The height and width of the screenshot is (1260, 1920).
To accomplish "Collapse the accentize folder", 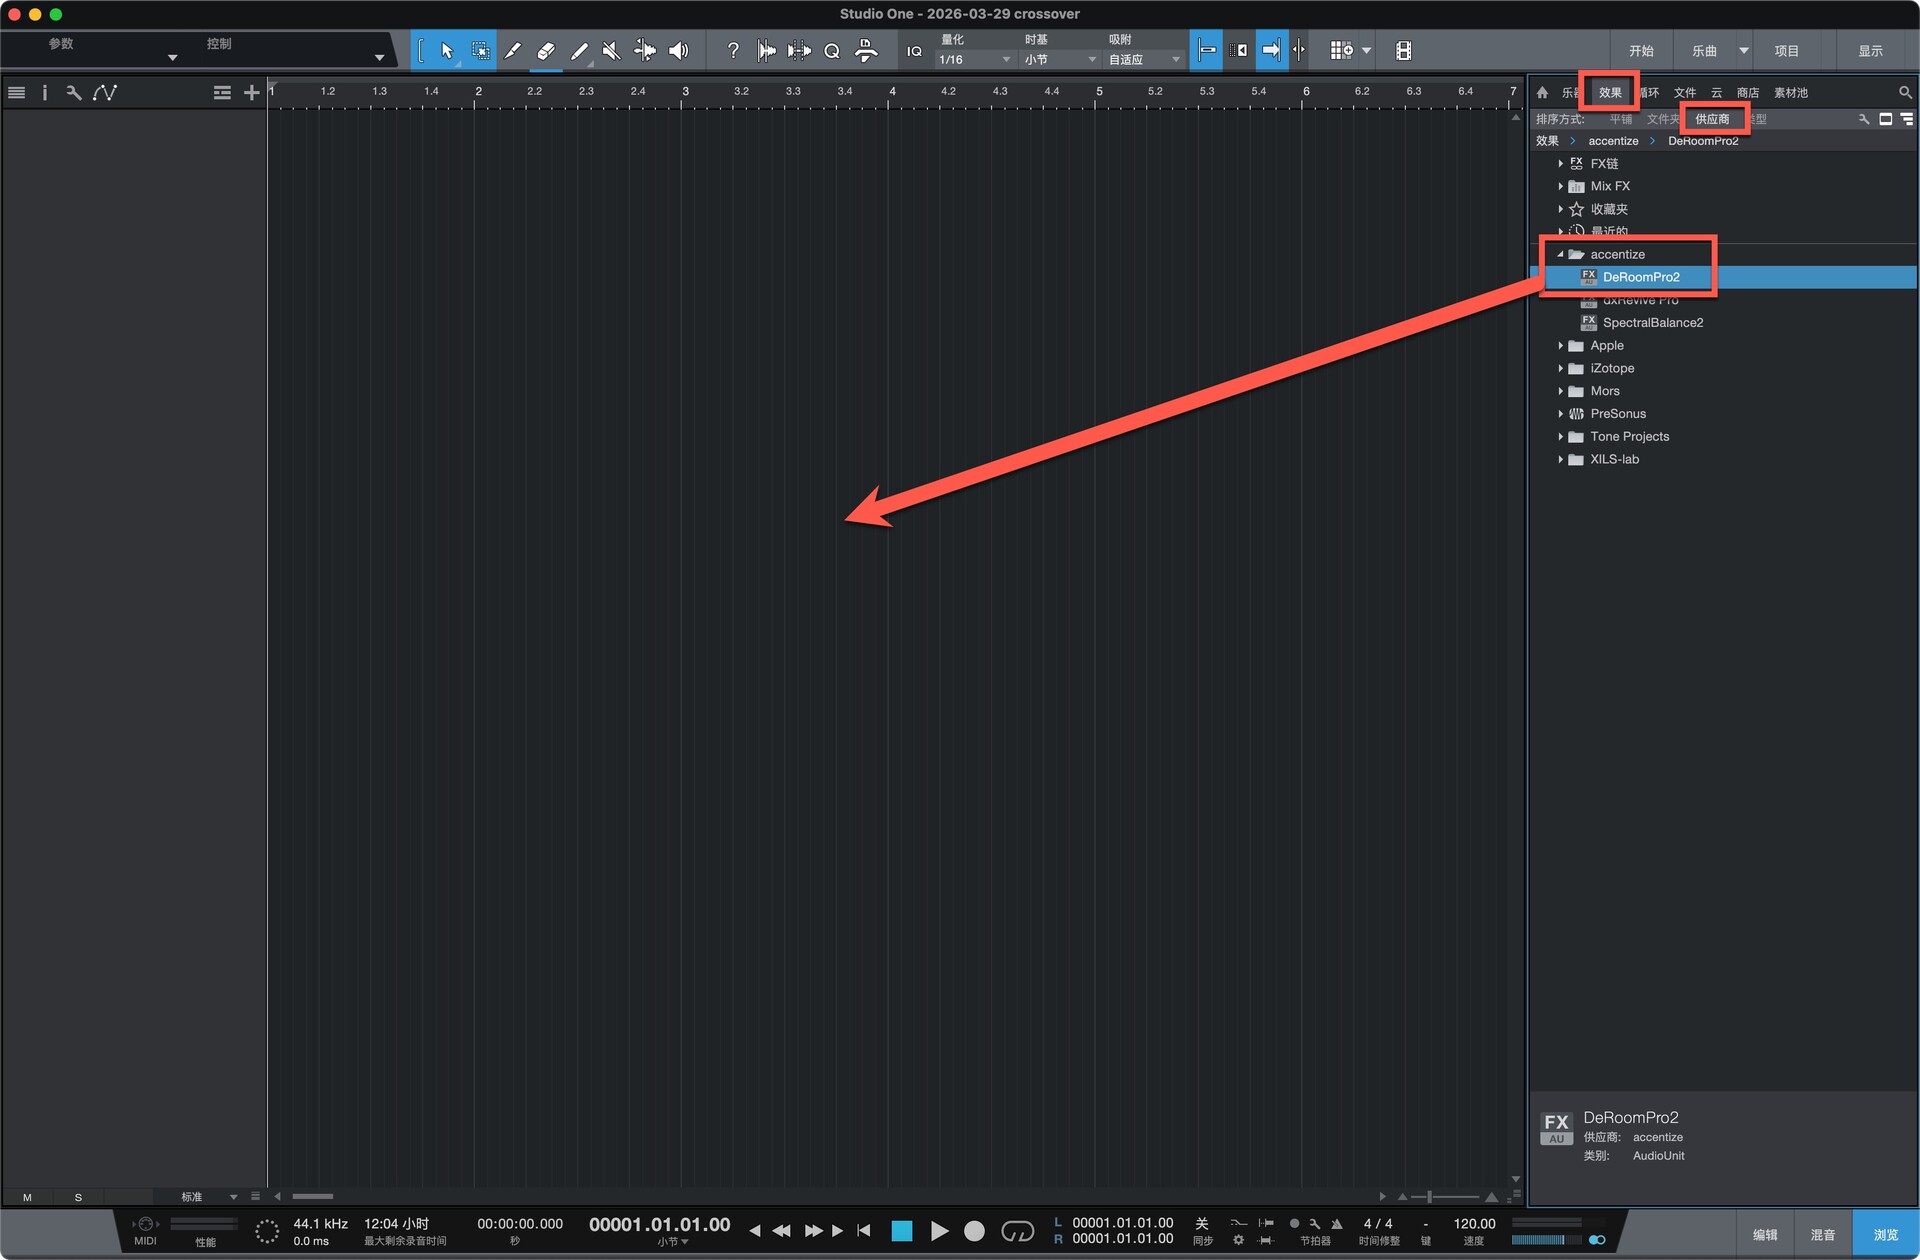I will click(1560, 255).
